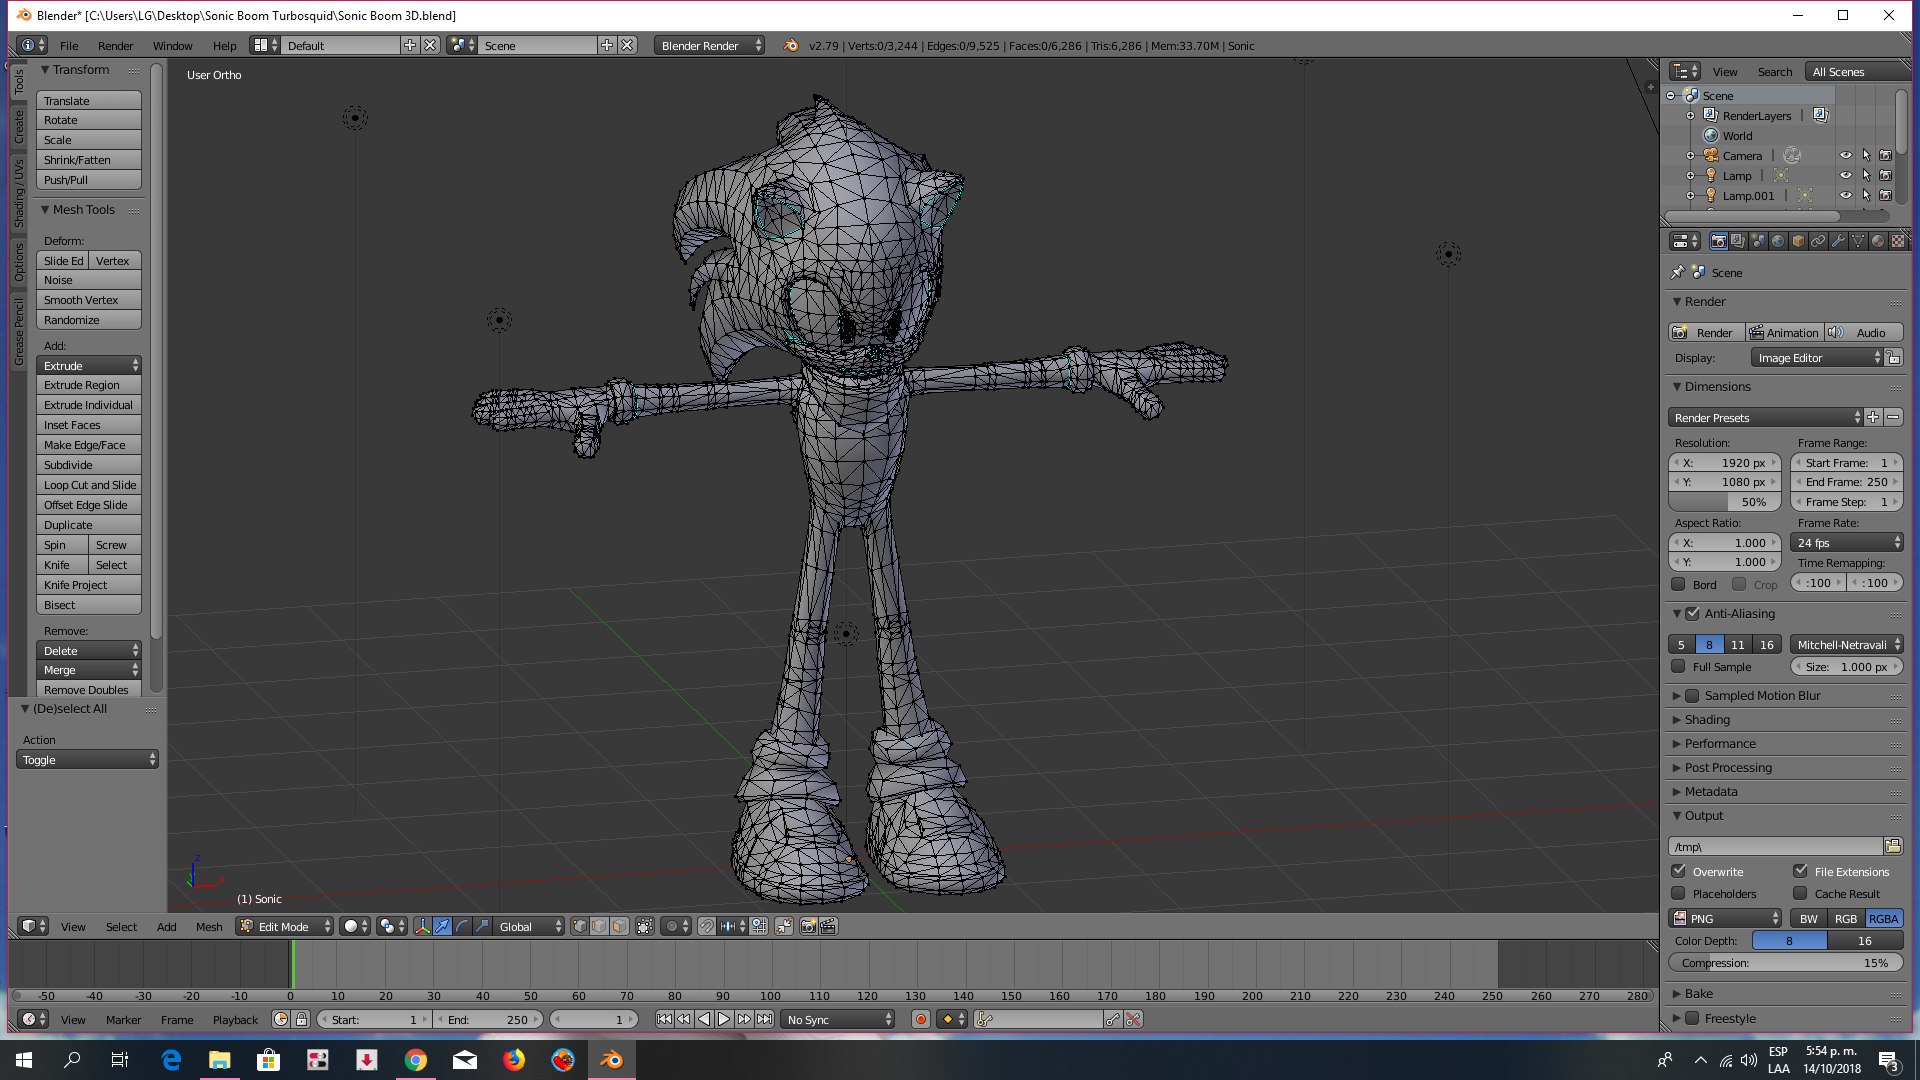The height and width of the screenshot is (1080, 1920).
Task: Toggle limit selection to visible
Action: 645,926
